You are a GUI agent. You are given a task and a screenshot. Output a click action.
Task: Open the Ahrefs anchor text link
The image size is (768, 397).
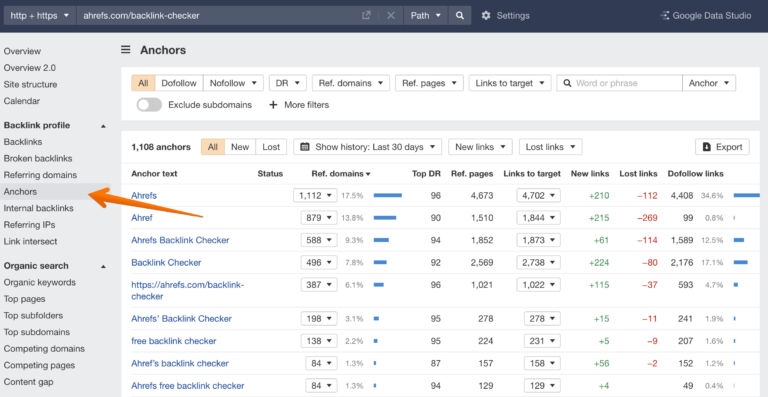[144, 195]
